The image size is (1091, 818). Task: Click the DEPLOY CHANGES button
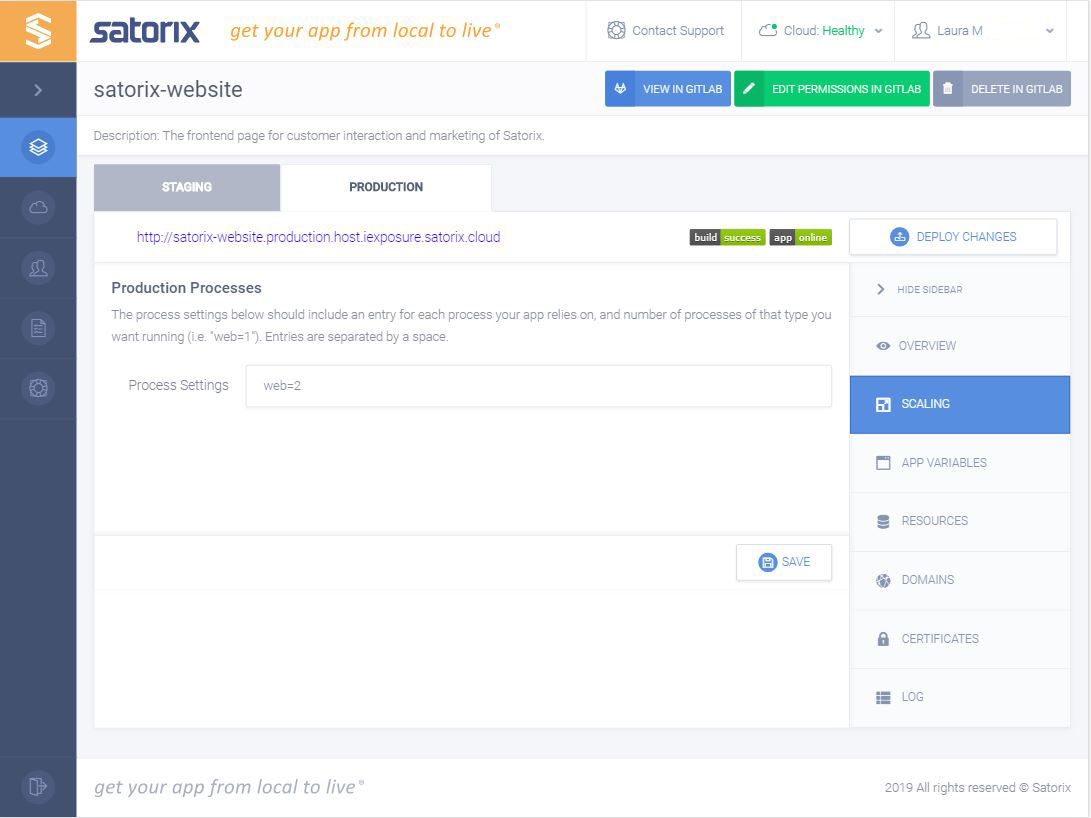pos(952,236)
